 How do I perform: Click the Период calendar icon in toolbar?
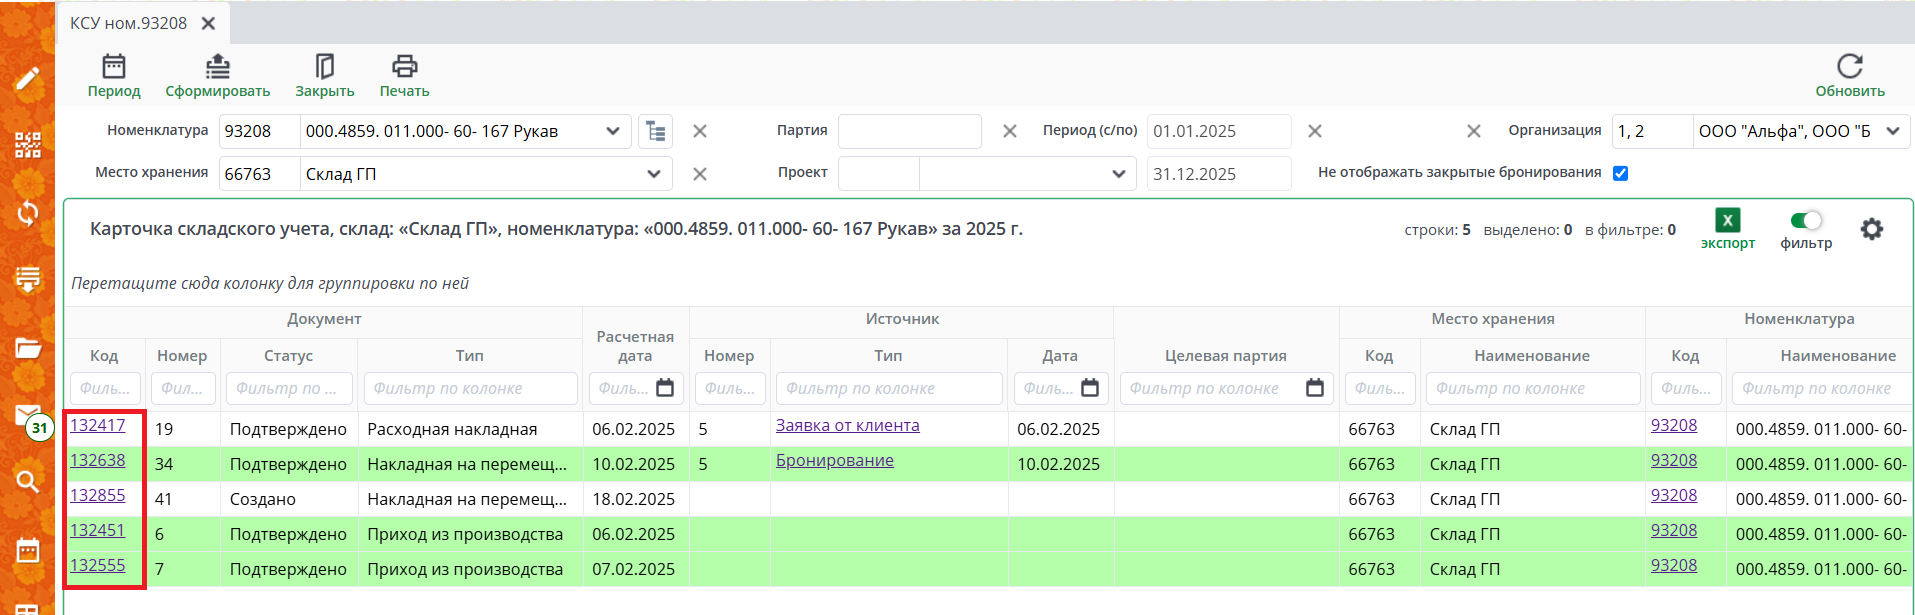(x=114, y=67)
